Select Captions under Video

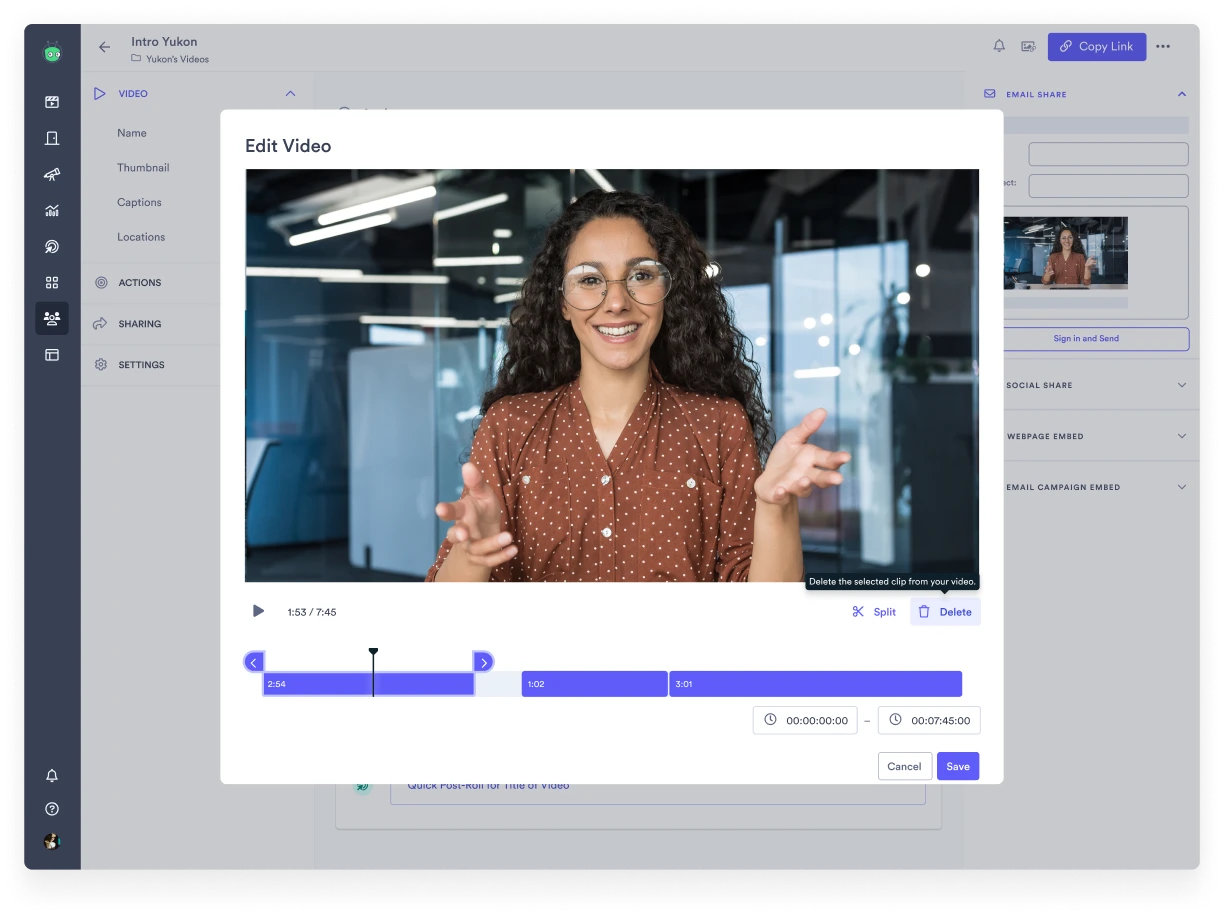click(139, 202)
